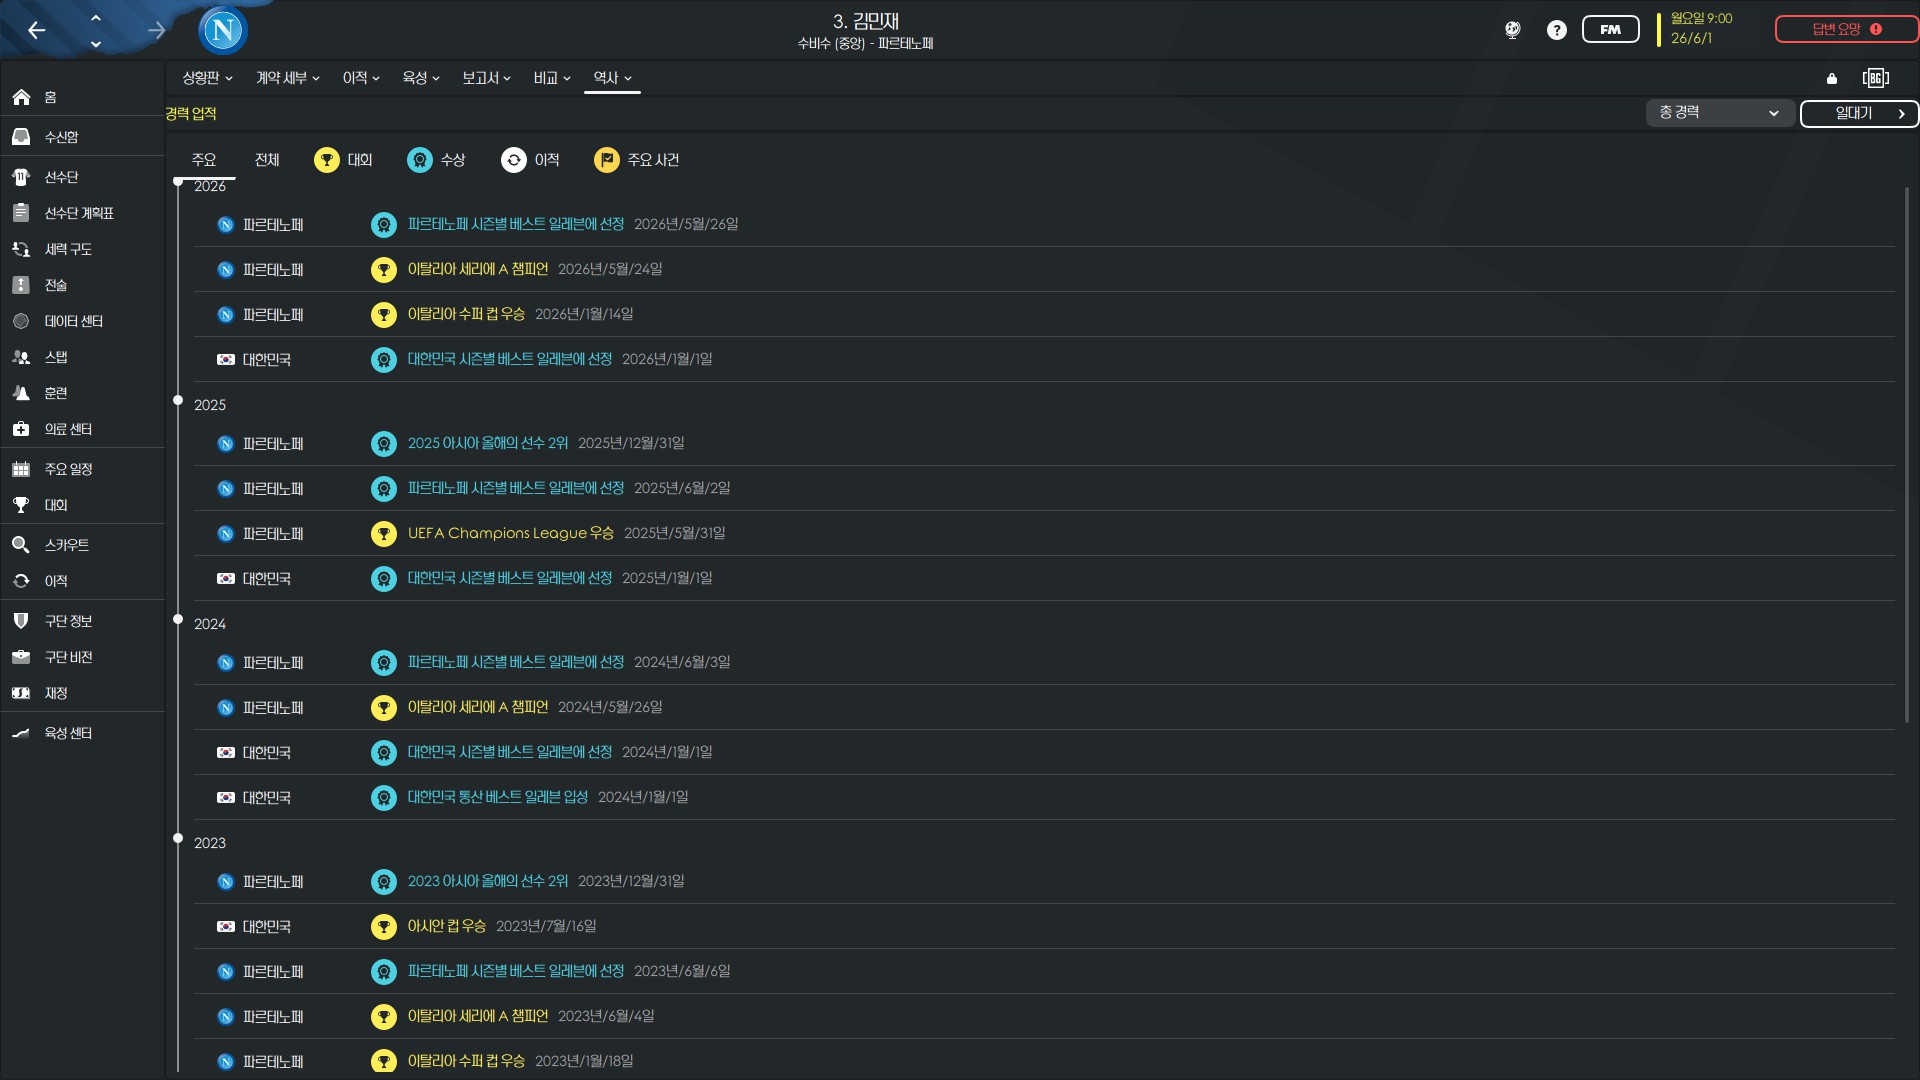
Task: Go forward with the right arrow
Action: 156,30
